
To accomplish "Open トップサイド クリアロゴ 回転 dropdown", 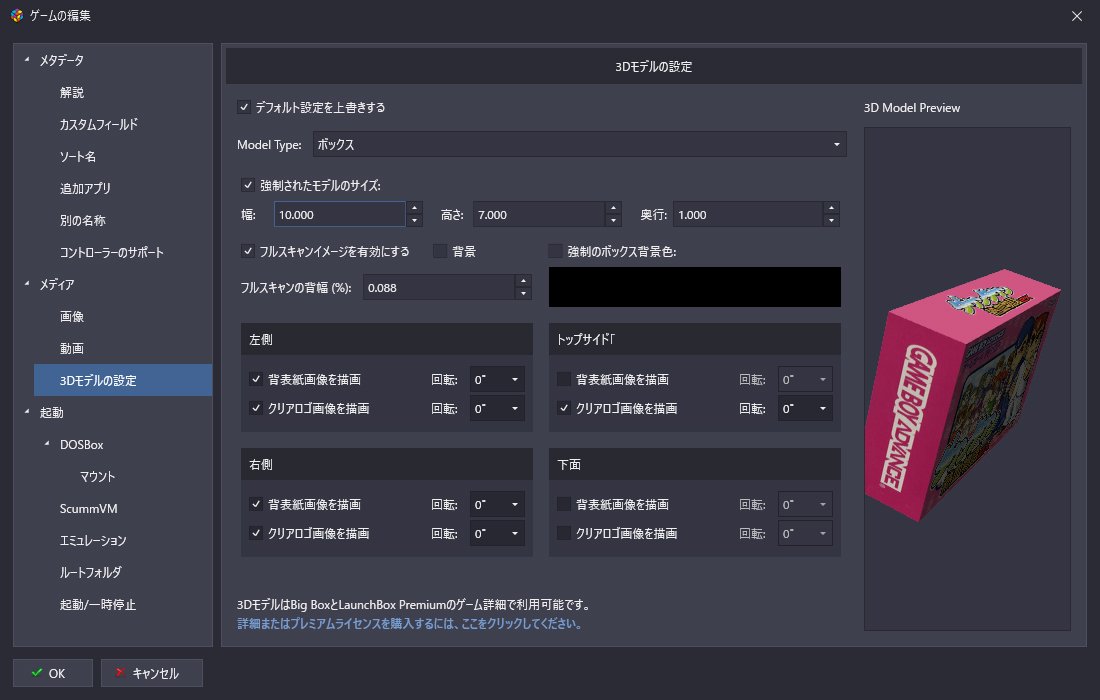I will [805, 408].
